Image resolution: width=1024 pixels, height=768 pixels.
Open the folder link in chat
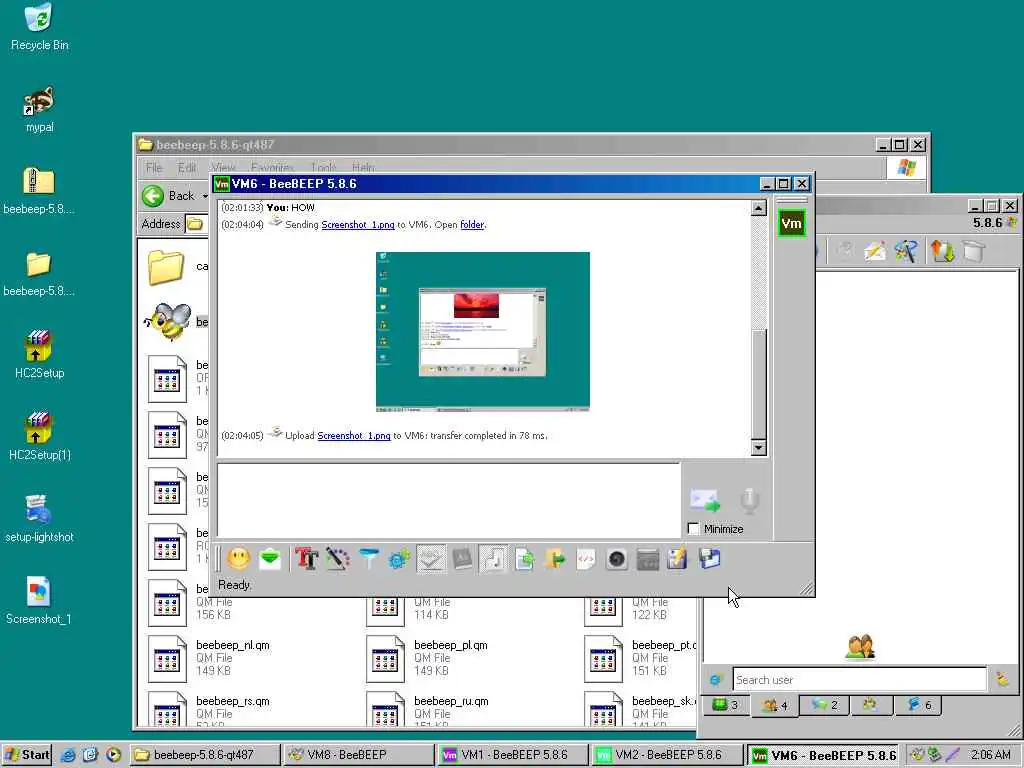472,225
